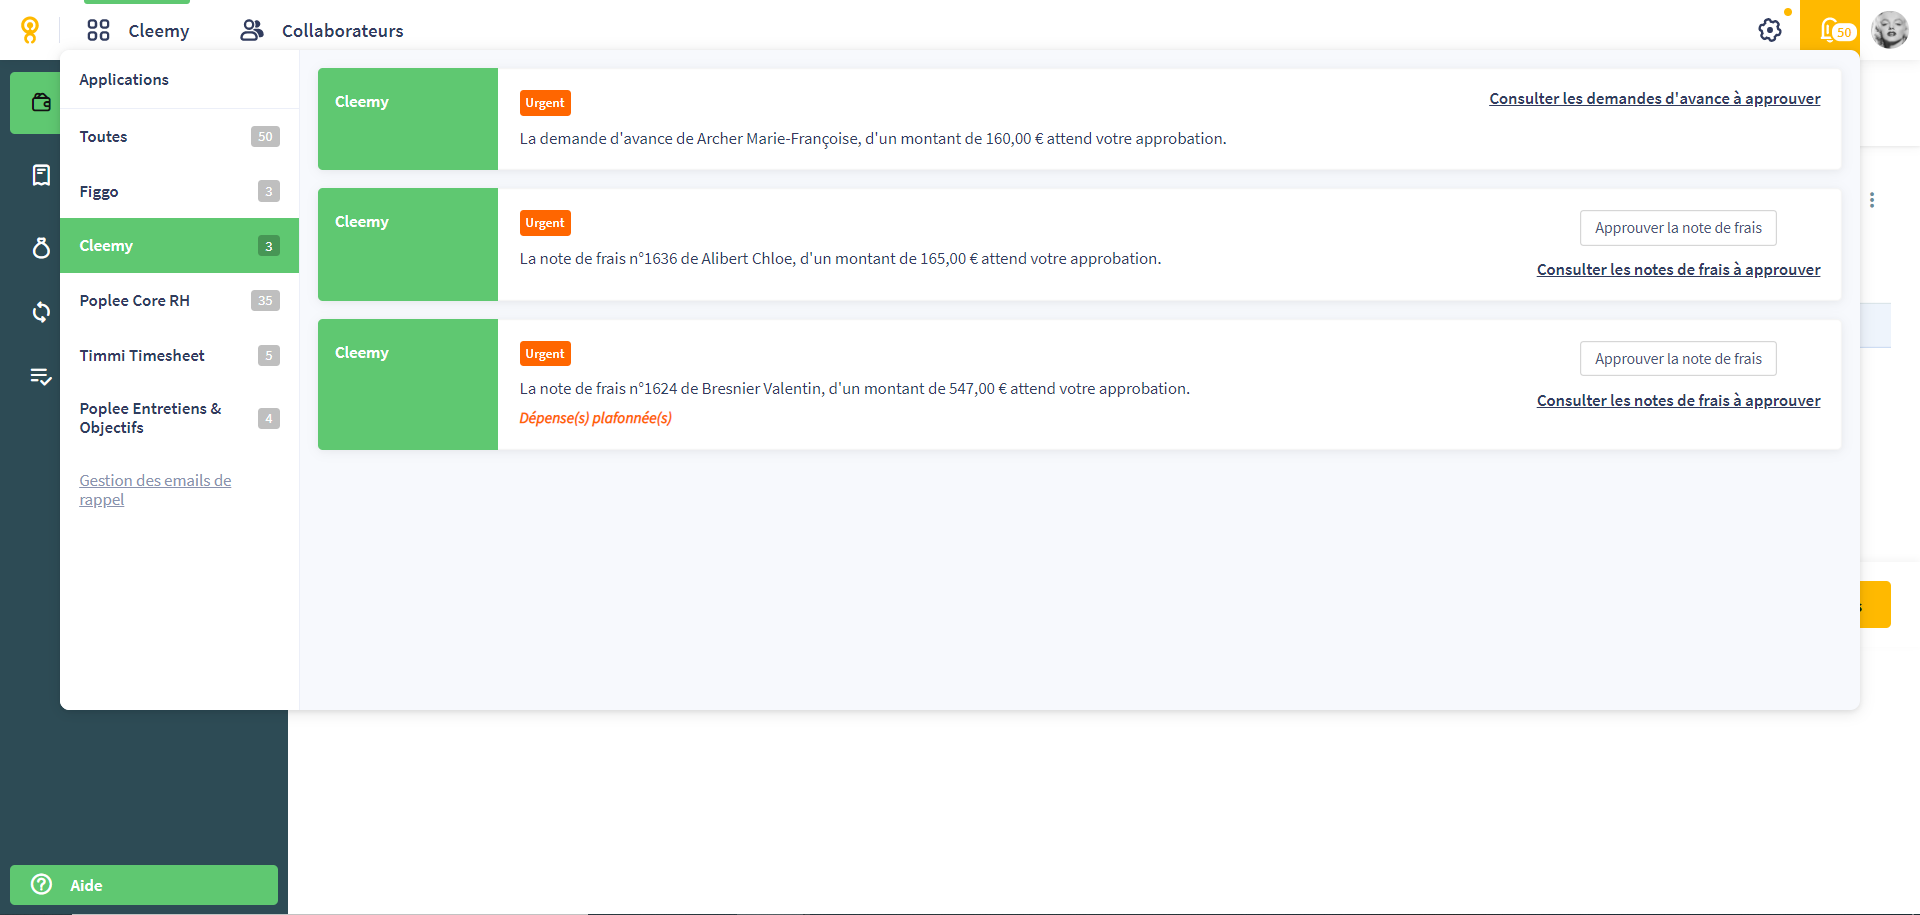Viewport: 1920px width, 915px height.
Task: Select the Poplee Core RH filter
Action: [x=180, y=300]
